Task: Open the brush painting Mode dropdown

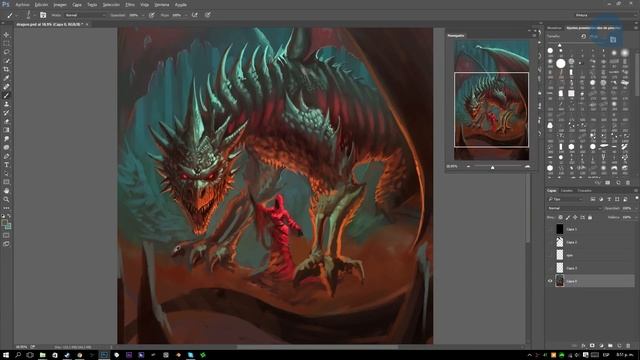Action: (x=85, y=15)
